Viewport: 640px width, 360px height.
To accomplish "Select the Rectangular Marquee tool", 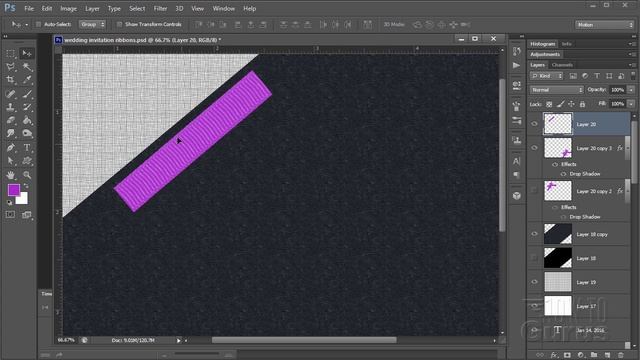I will (x=11, y=53).
